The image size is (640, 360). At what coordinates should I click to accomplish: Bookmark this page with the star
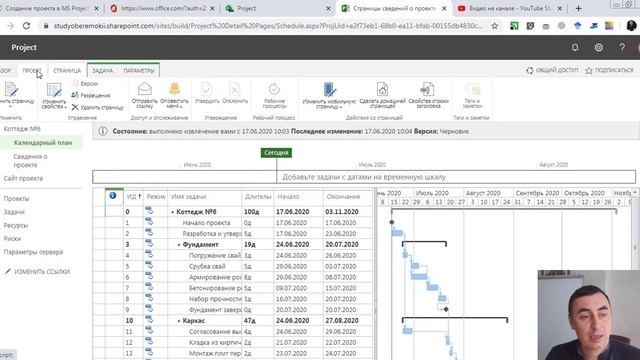(x=495, y=26)
